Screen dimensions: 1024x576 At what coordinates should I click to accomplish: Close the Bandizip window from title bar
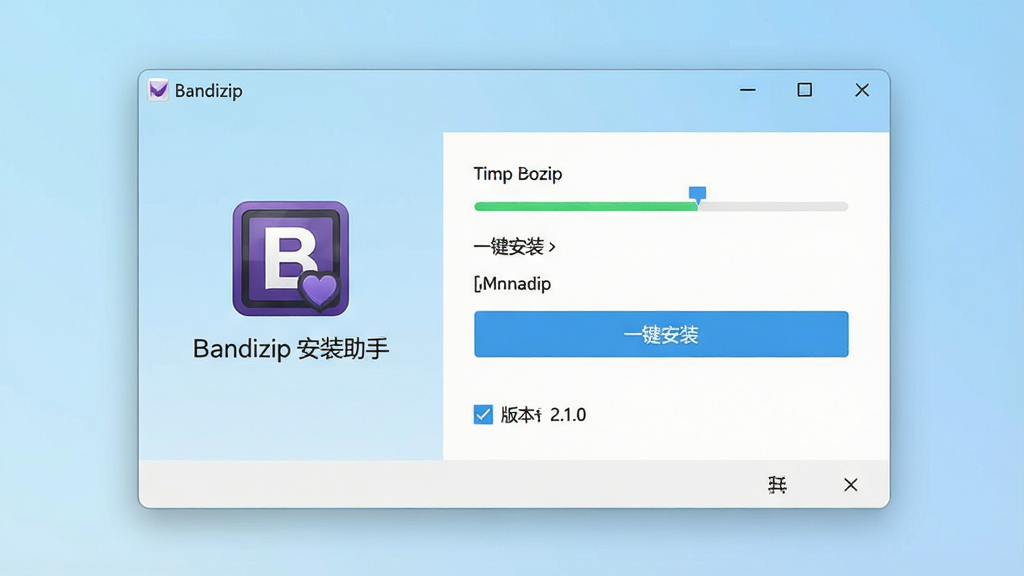pos(862,90)
